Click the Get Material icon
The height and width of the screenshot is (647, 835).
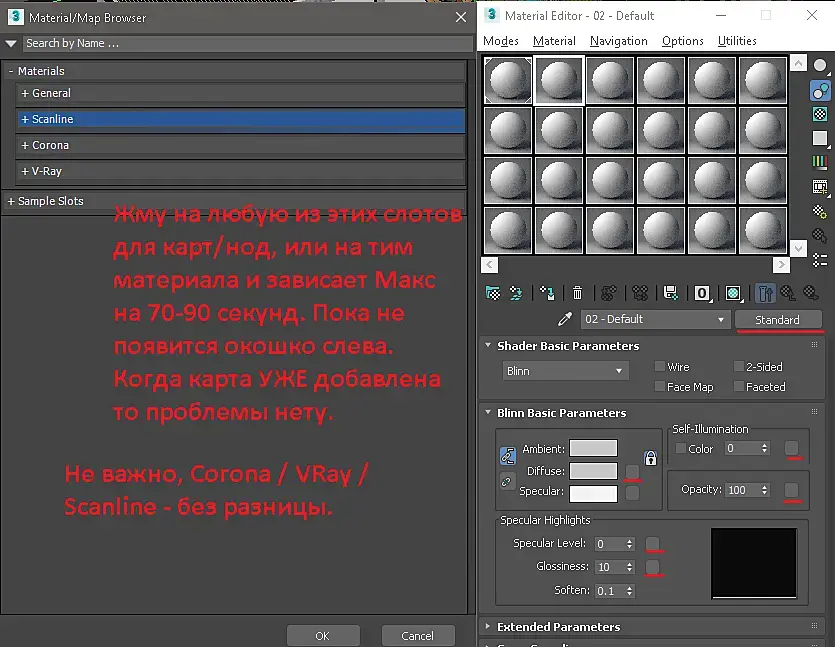[x=493, y=293]
